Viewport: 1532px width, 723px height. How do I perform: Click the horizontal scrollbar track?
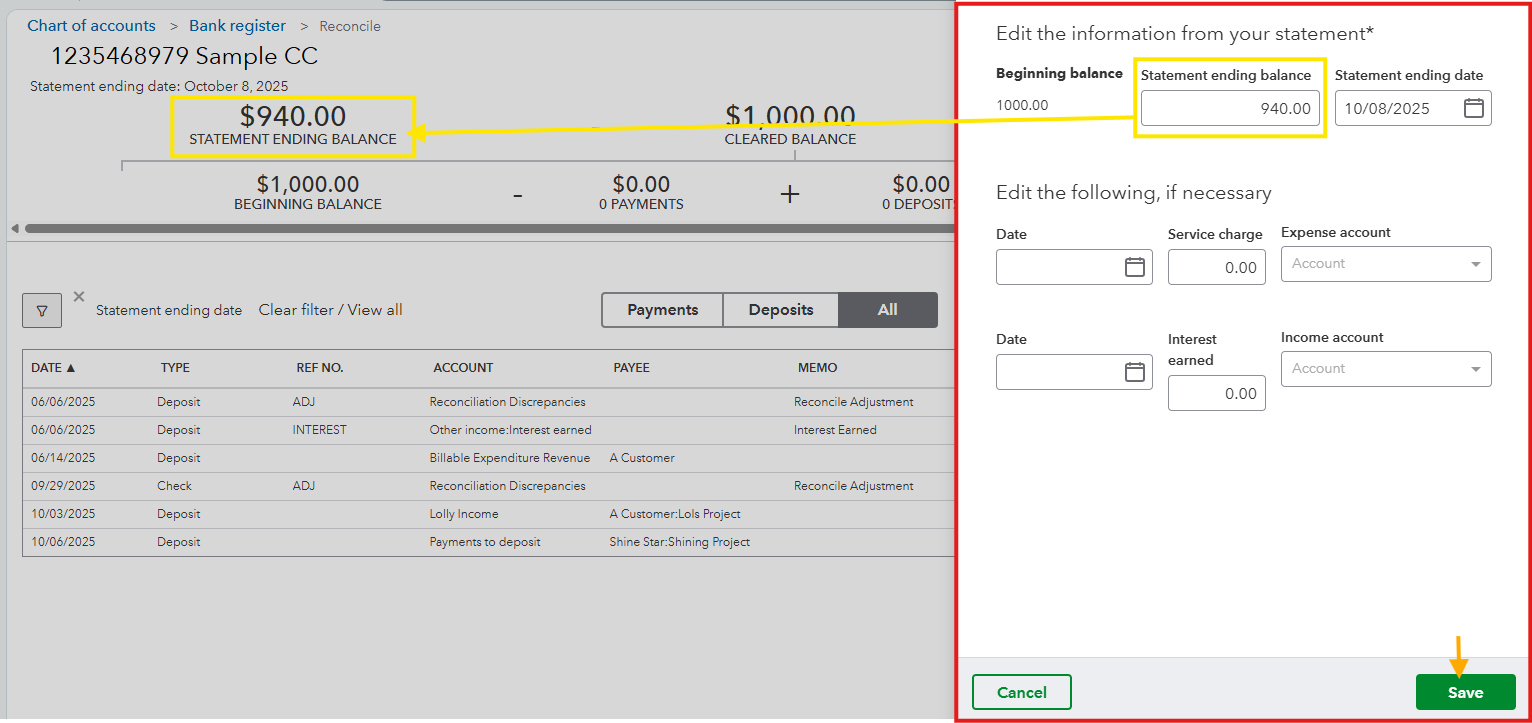[480, 228]
